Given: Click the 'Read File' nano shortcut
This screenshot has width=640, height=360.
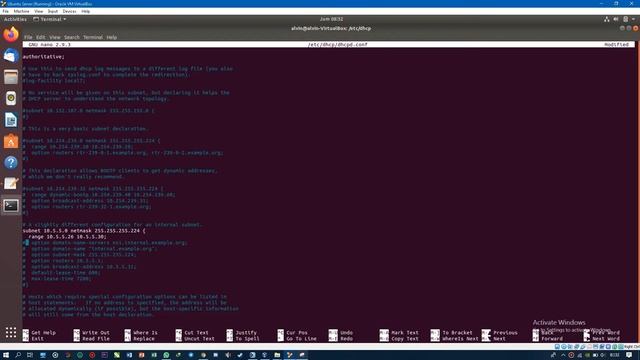Looking at the screenshot, I should (92, 339).
